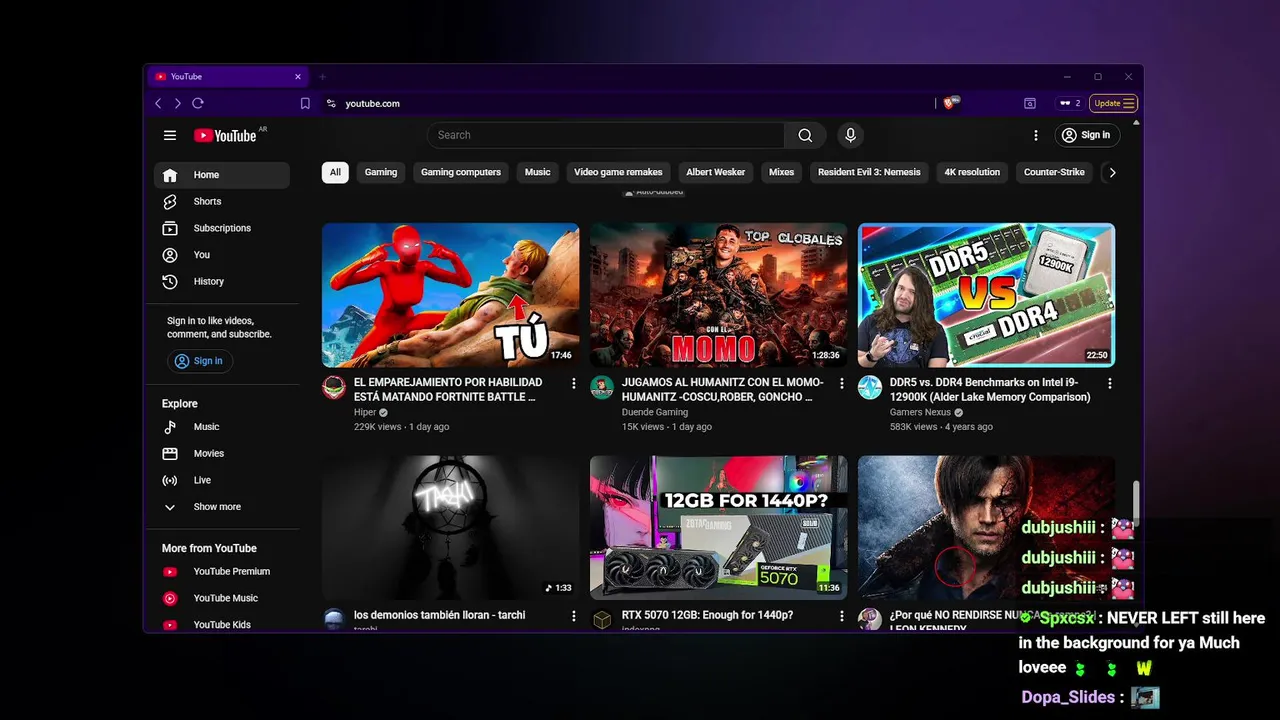Screen dimensions: 1280x720
Task: Bookmark this page with bookmark icon
Action: click(305, 103)
